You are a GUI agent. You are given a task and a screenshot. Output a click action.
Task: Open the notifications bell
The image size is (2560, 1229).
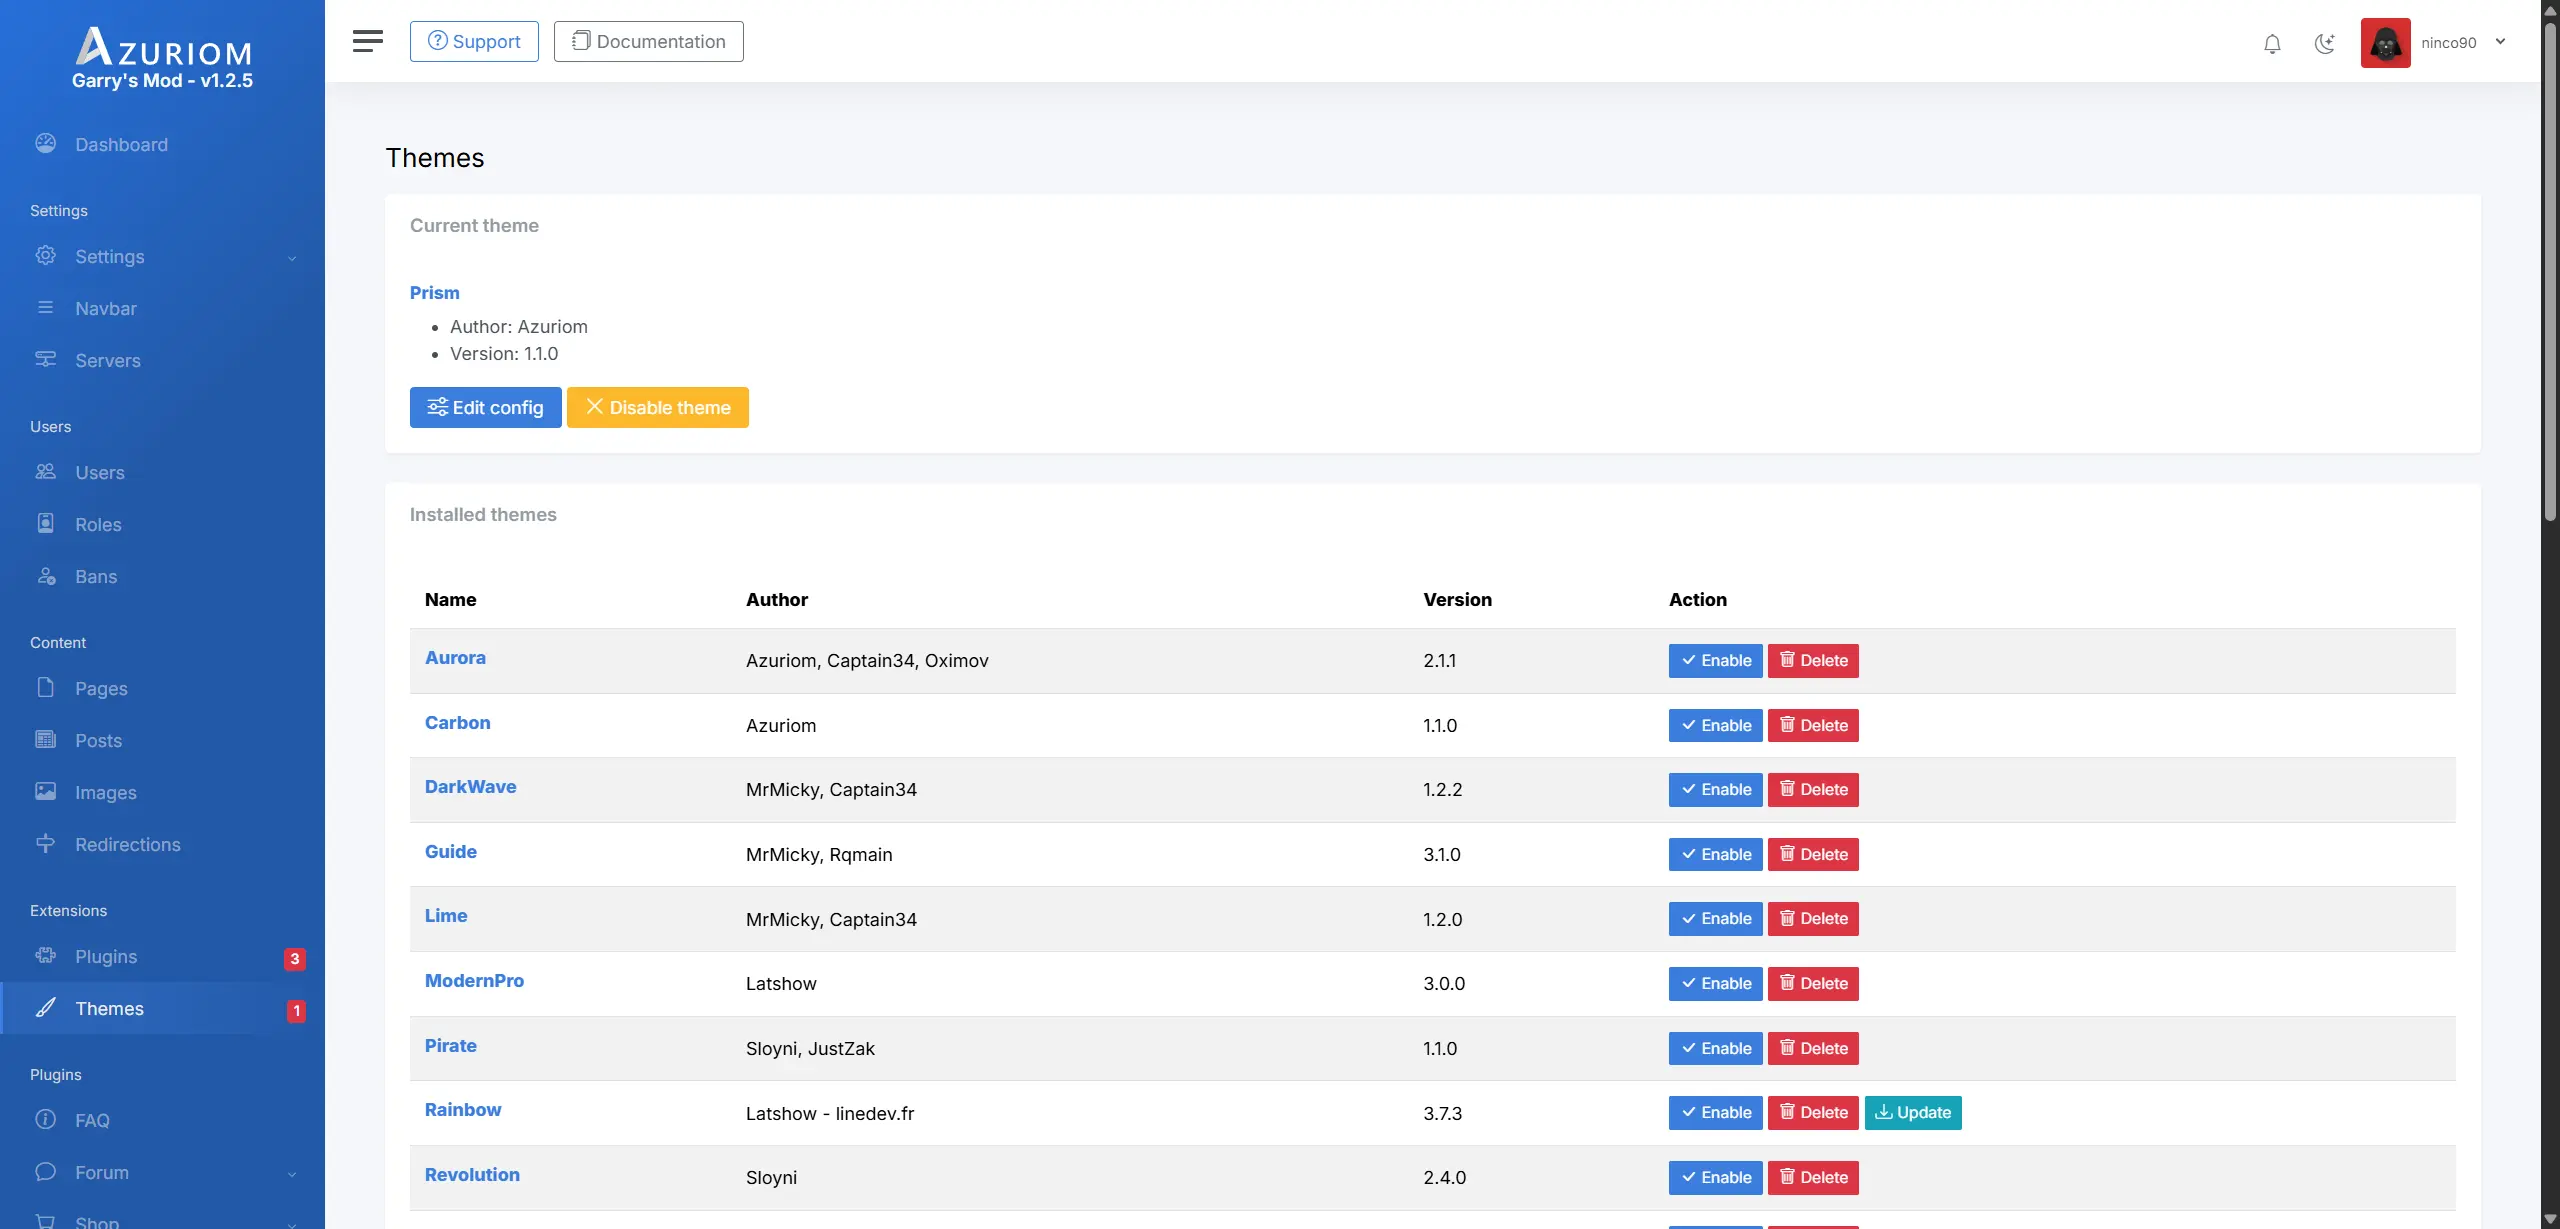[x=2272, y=43]
